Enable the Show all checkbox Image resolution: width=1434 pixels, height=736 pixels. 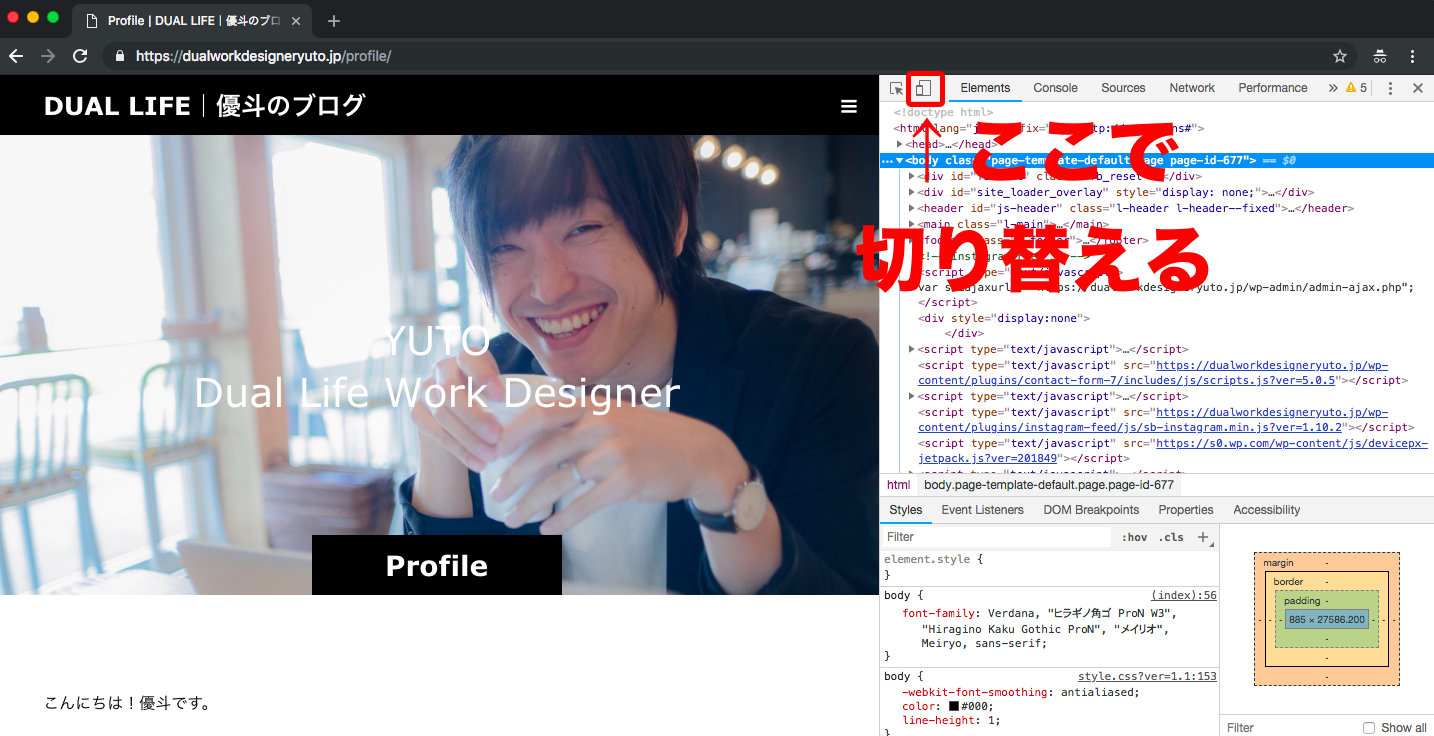(1369, 728)
